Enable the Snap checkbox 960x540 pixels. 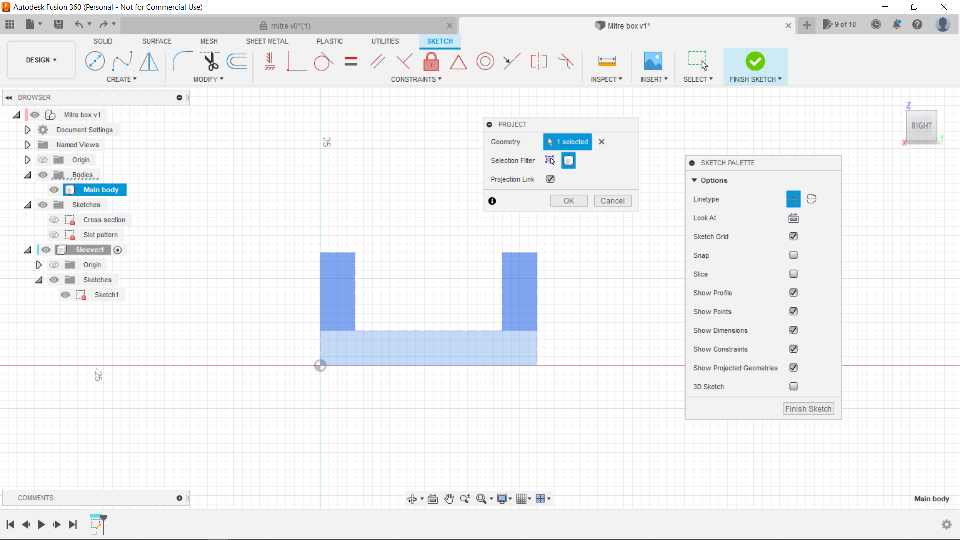coord(793,256)
